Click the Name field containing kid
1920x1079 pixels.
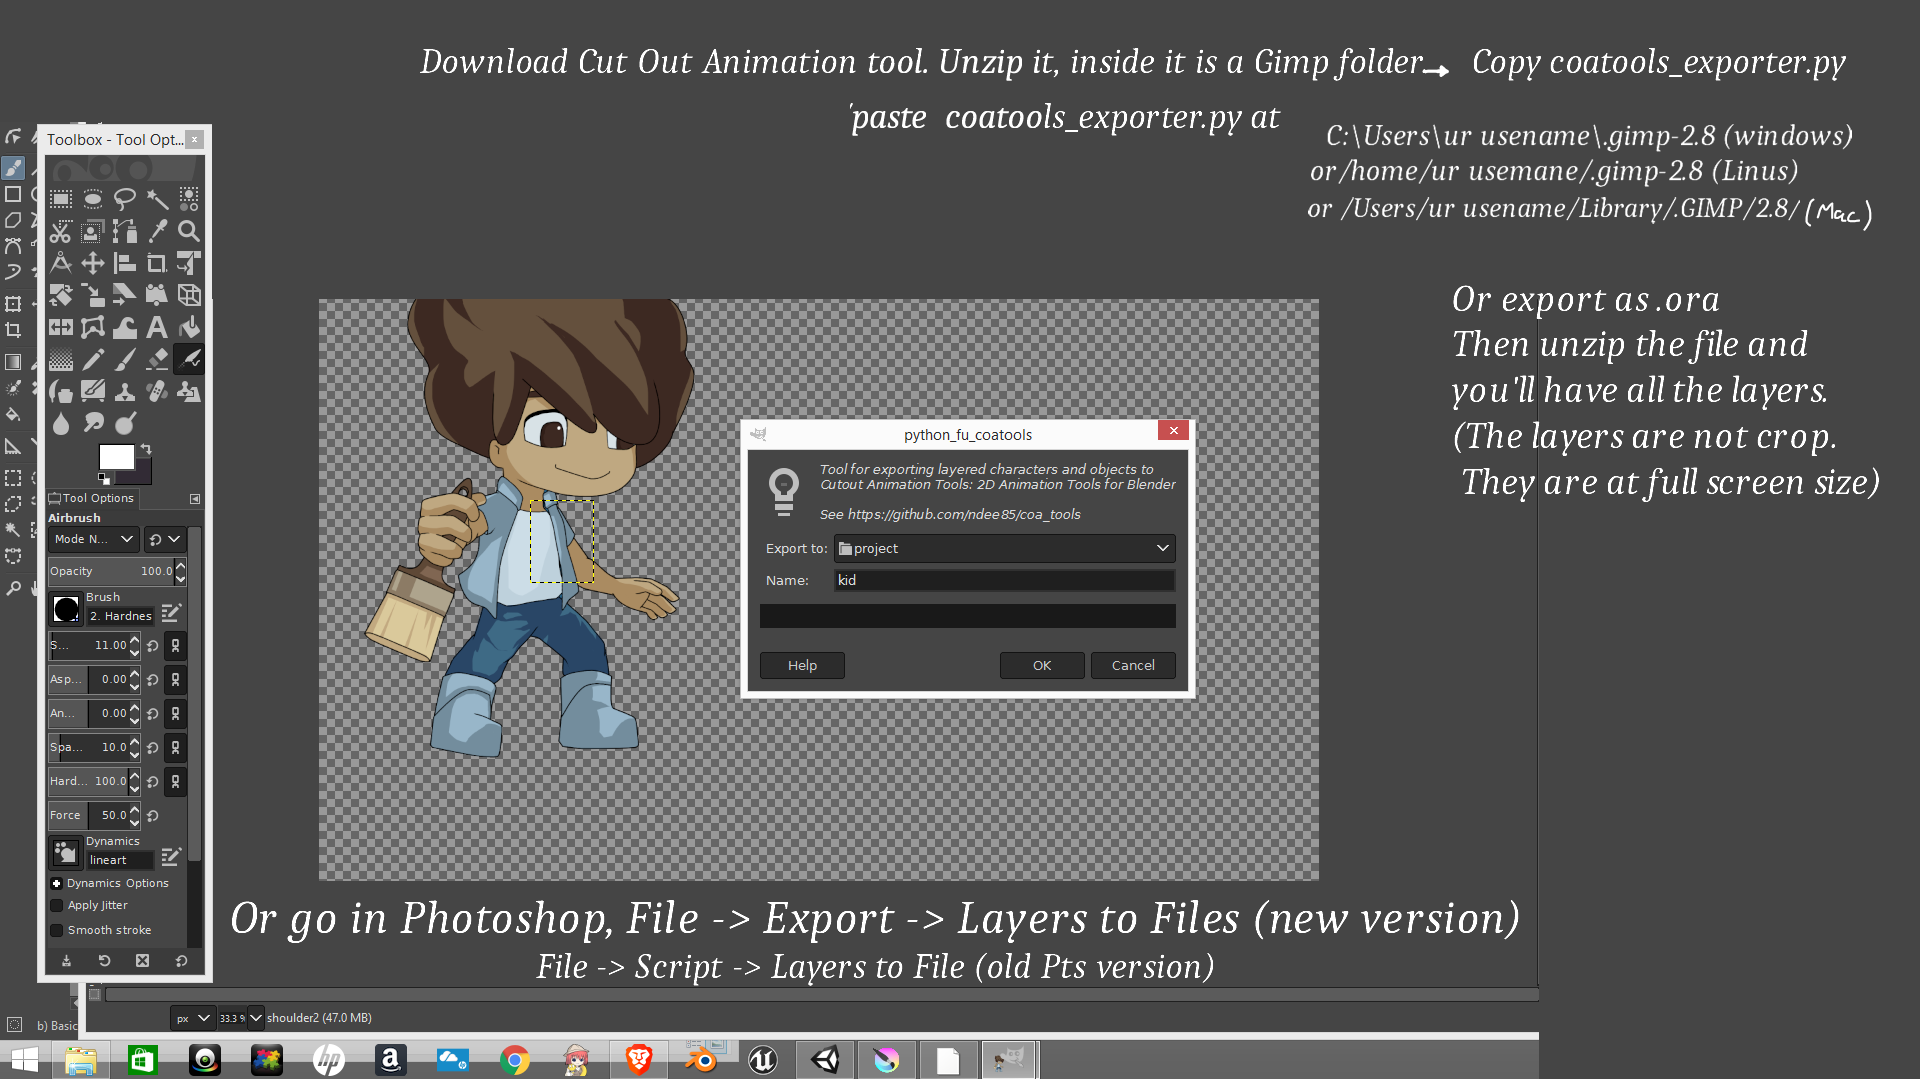1004,580
